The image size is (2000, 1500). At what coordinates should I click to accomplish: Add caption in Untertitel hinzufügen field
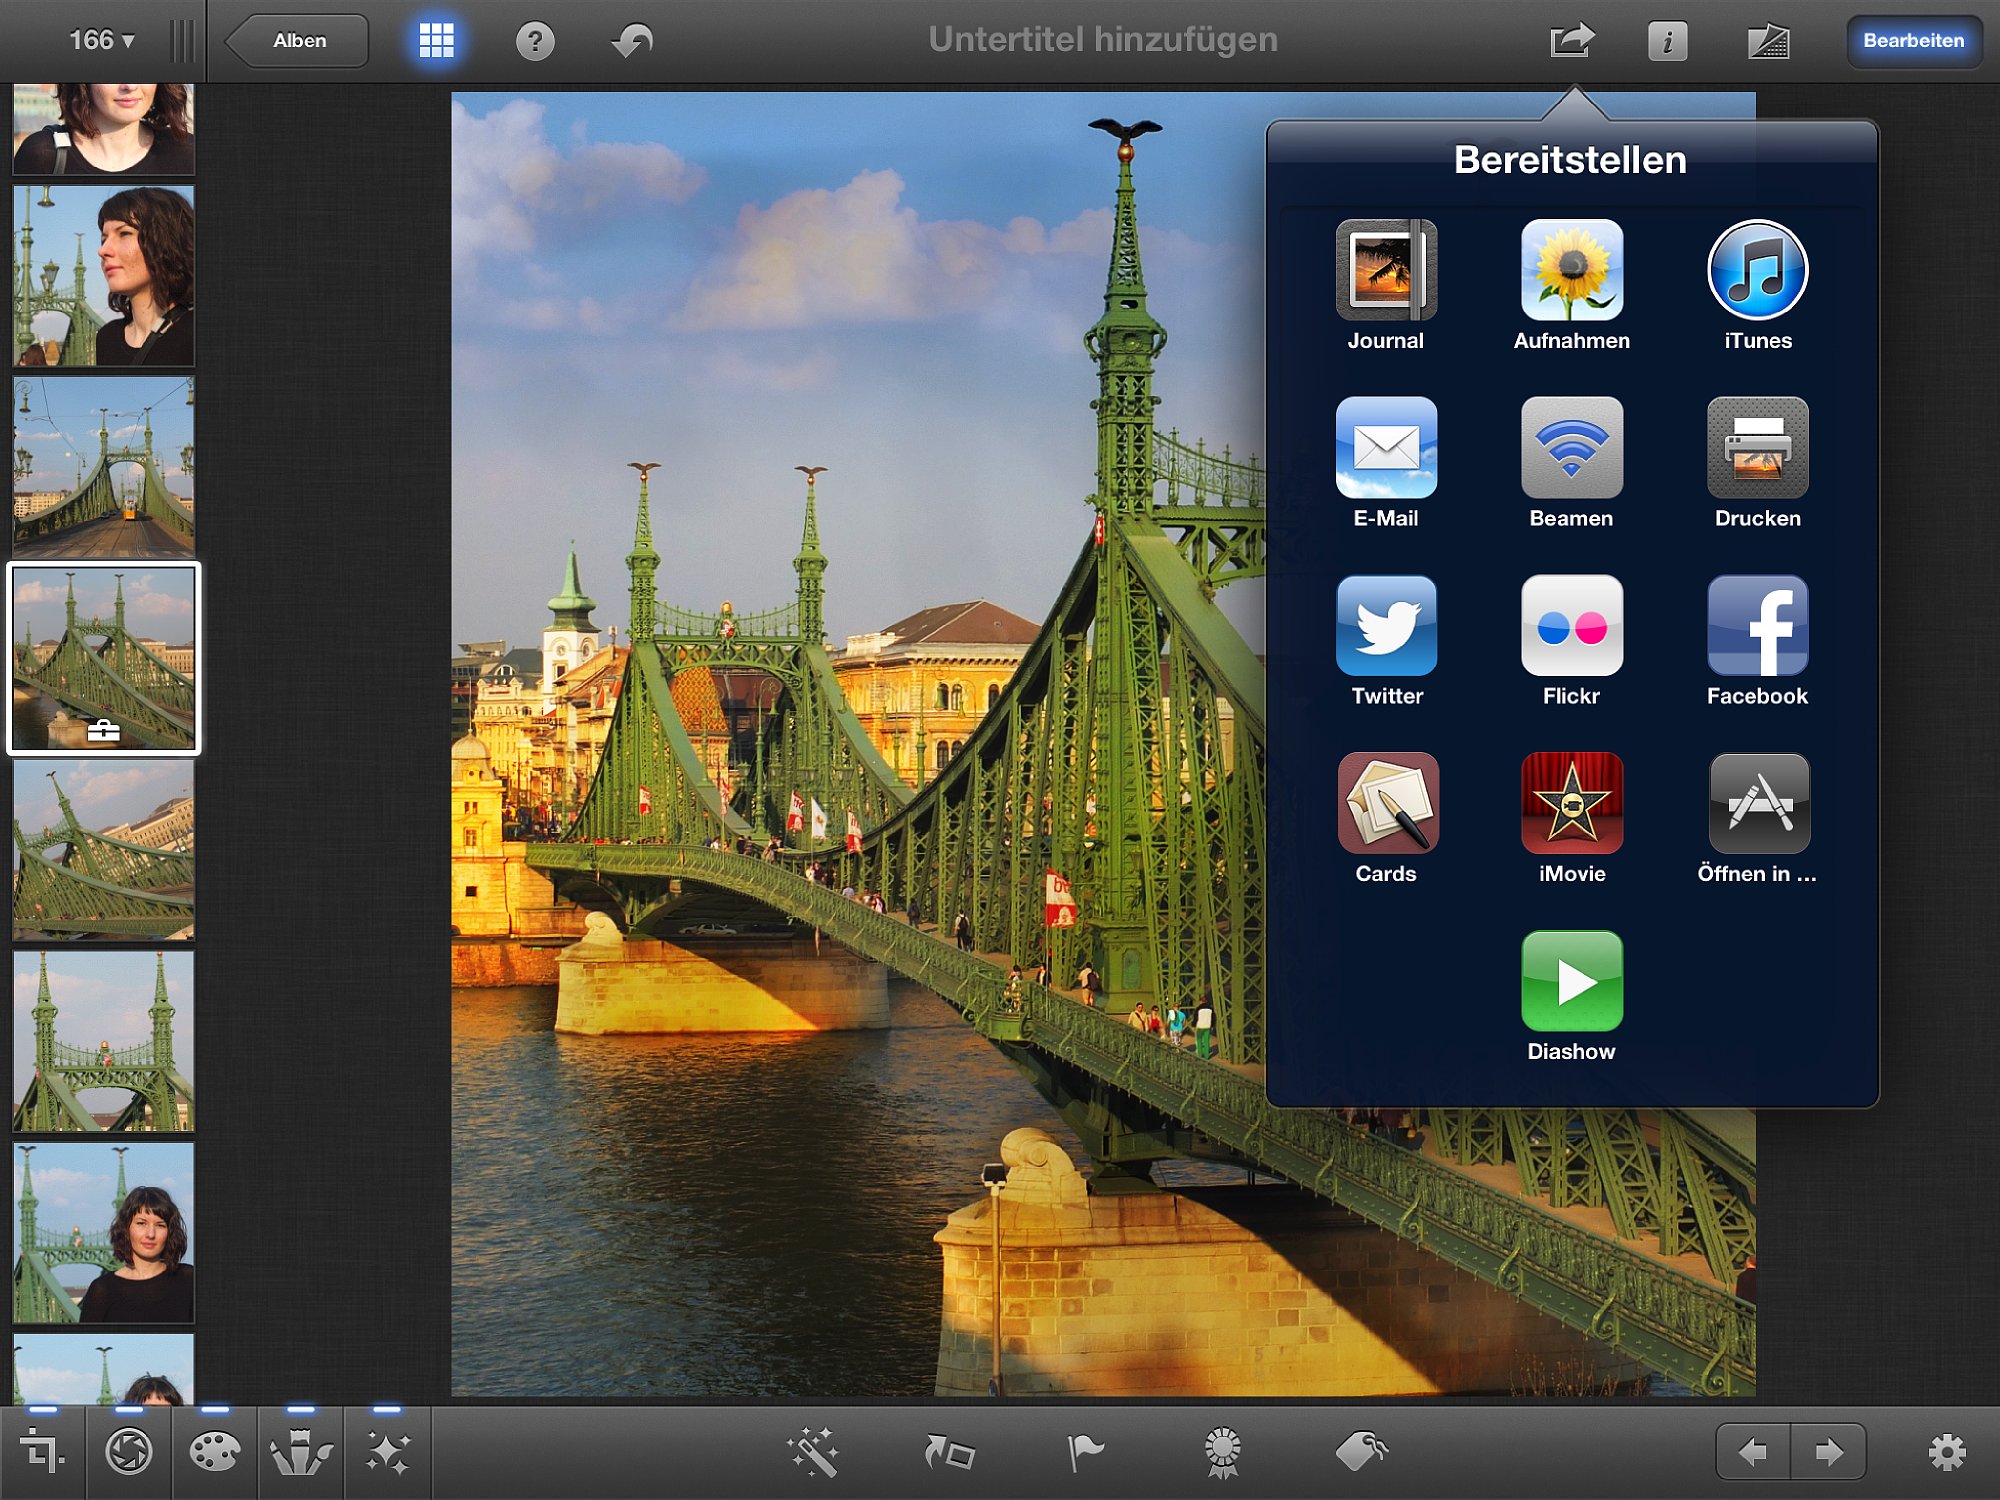coord(1103,40)
